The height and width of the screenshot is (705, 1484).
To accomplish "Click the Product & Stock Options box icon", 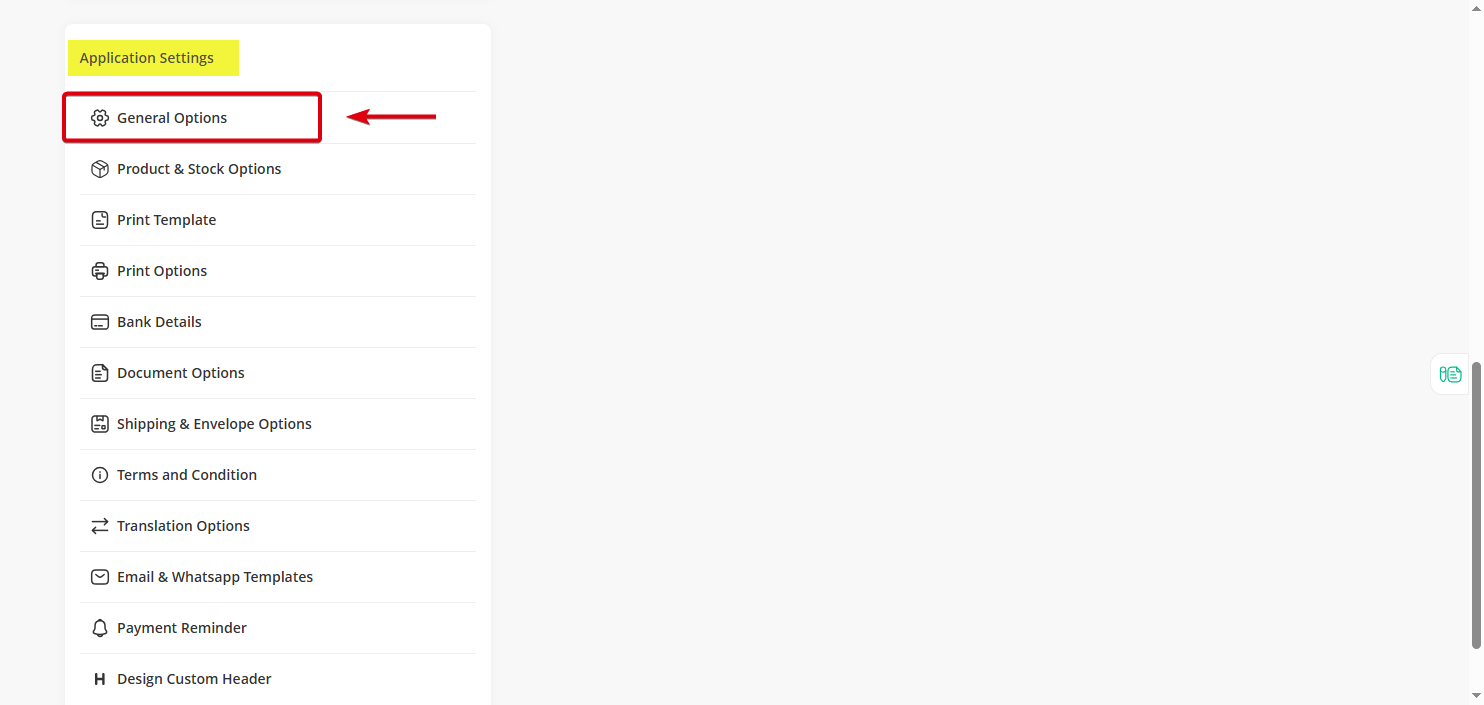I will point(99,169).
